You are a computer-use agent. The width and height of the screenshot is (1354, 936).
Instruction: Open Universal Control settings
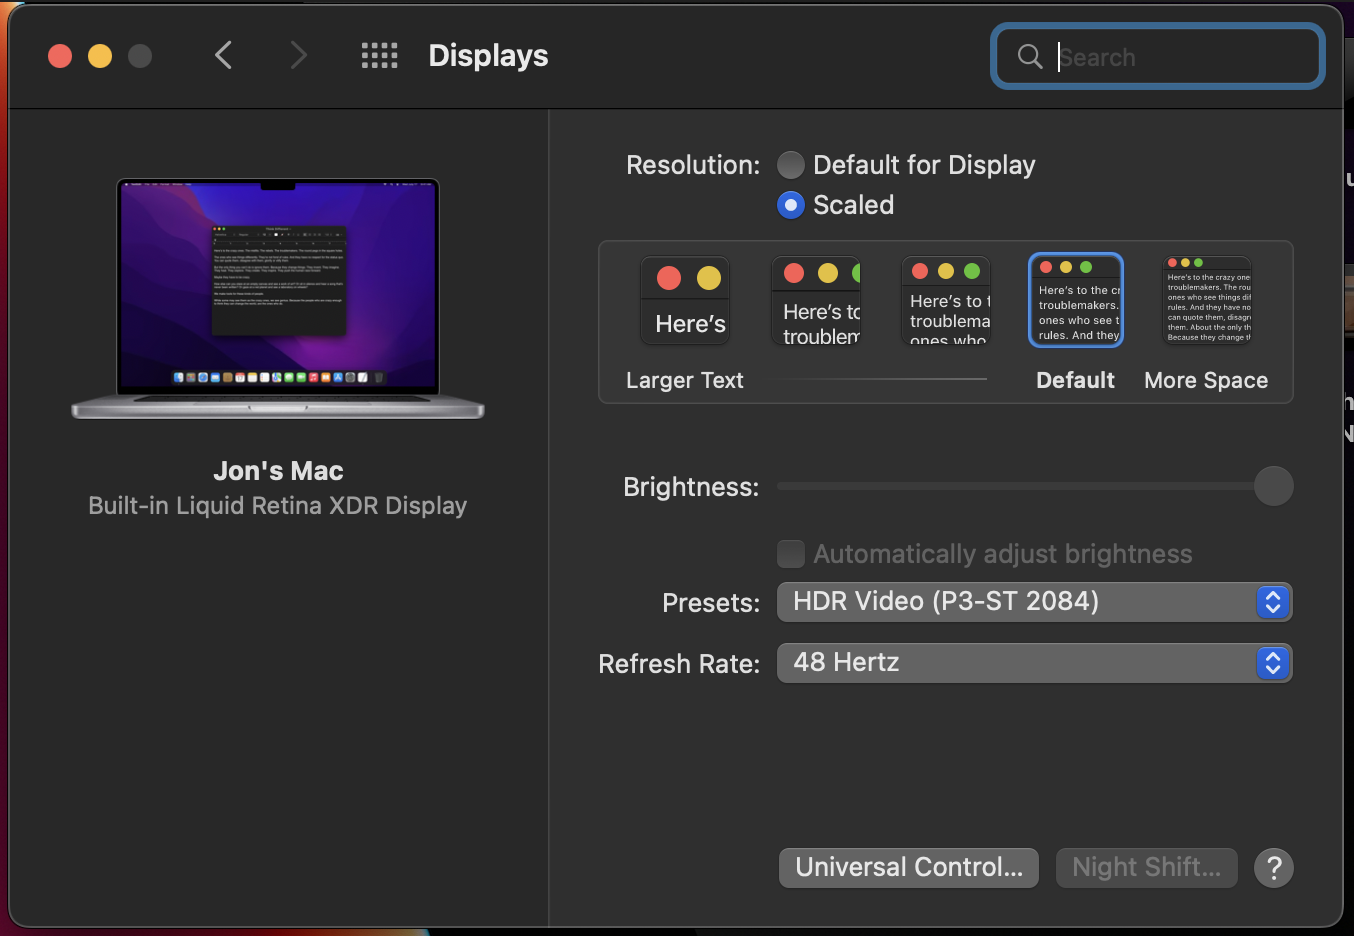[x=908, y=868]
